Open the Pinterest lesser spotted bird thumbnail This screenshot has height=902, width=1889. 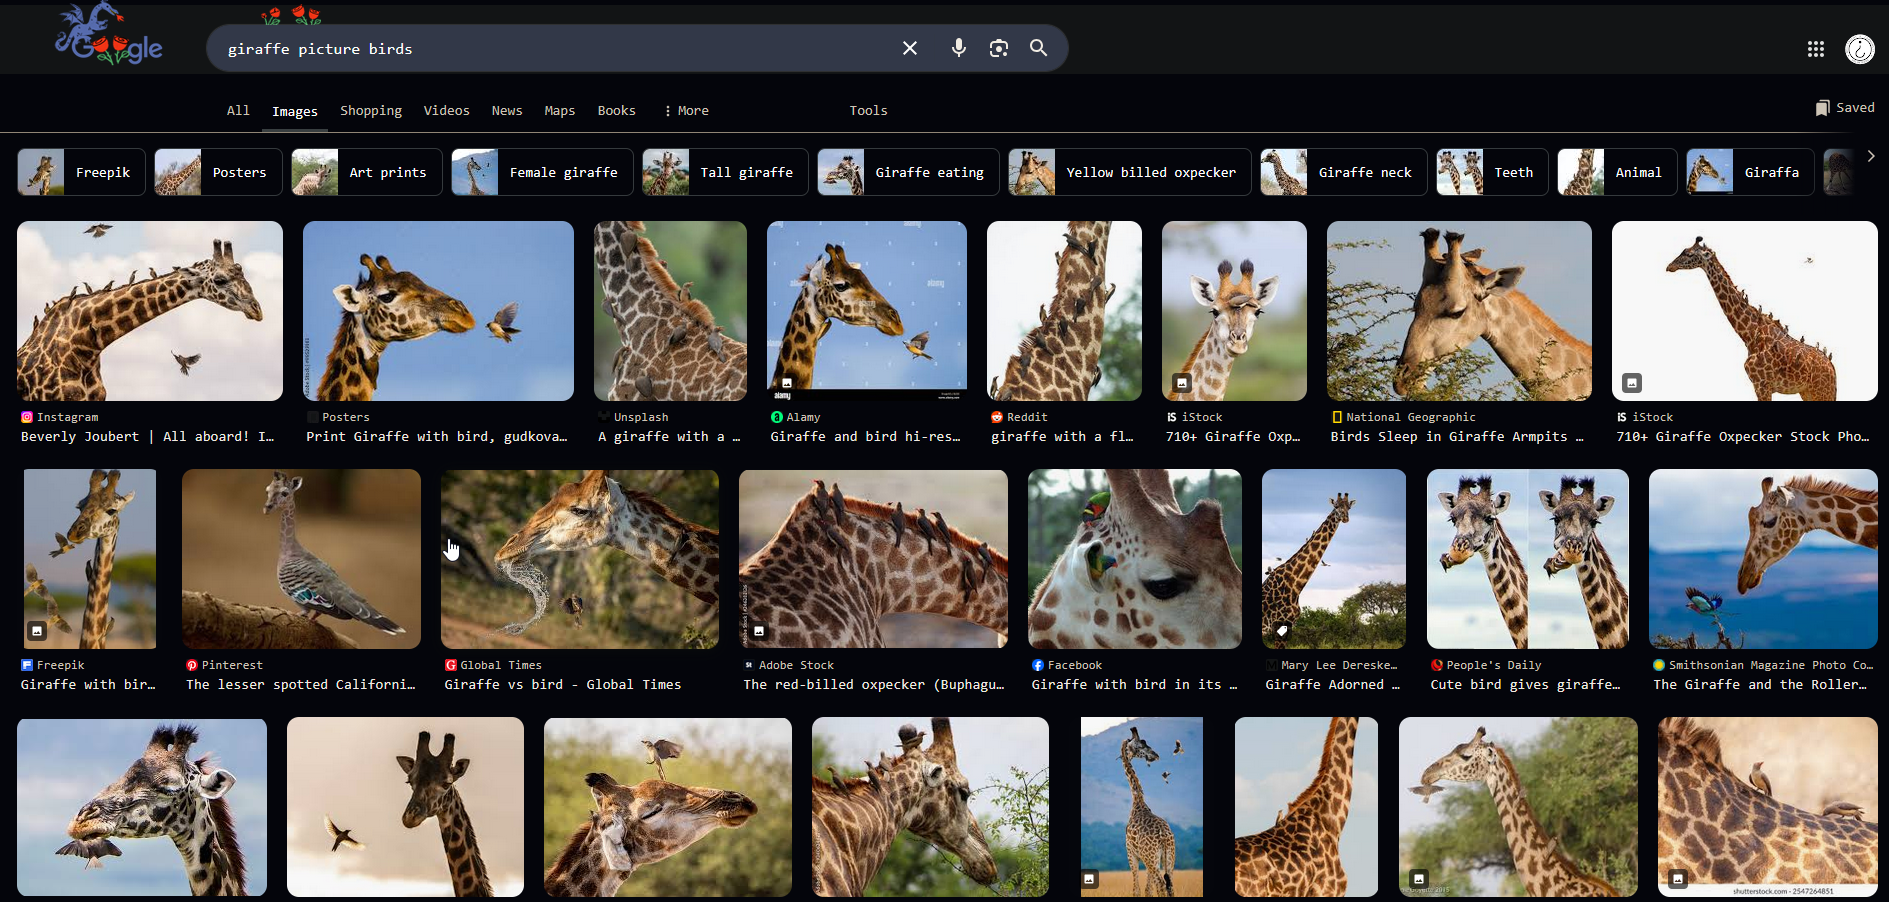point(301,559)
